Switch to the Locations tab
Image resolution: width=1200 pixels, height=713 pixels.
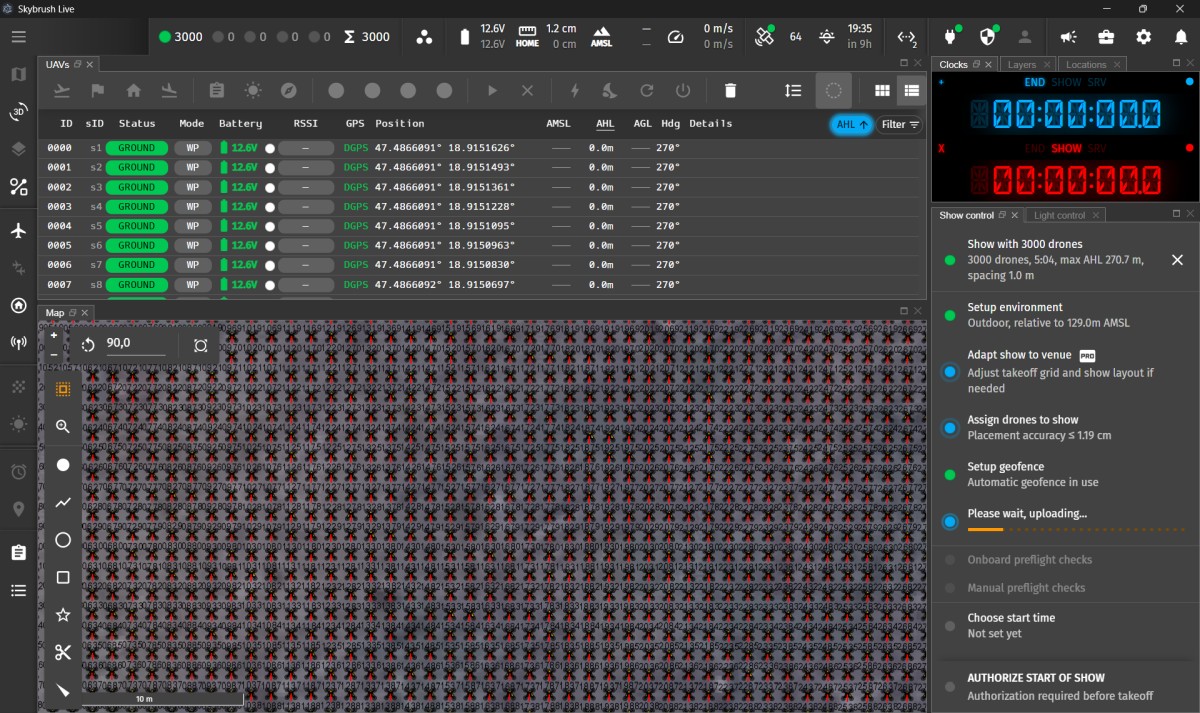click(x=1086, y=63)
